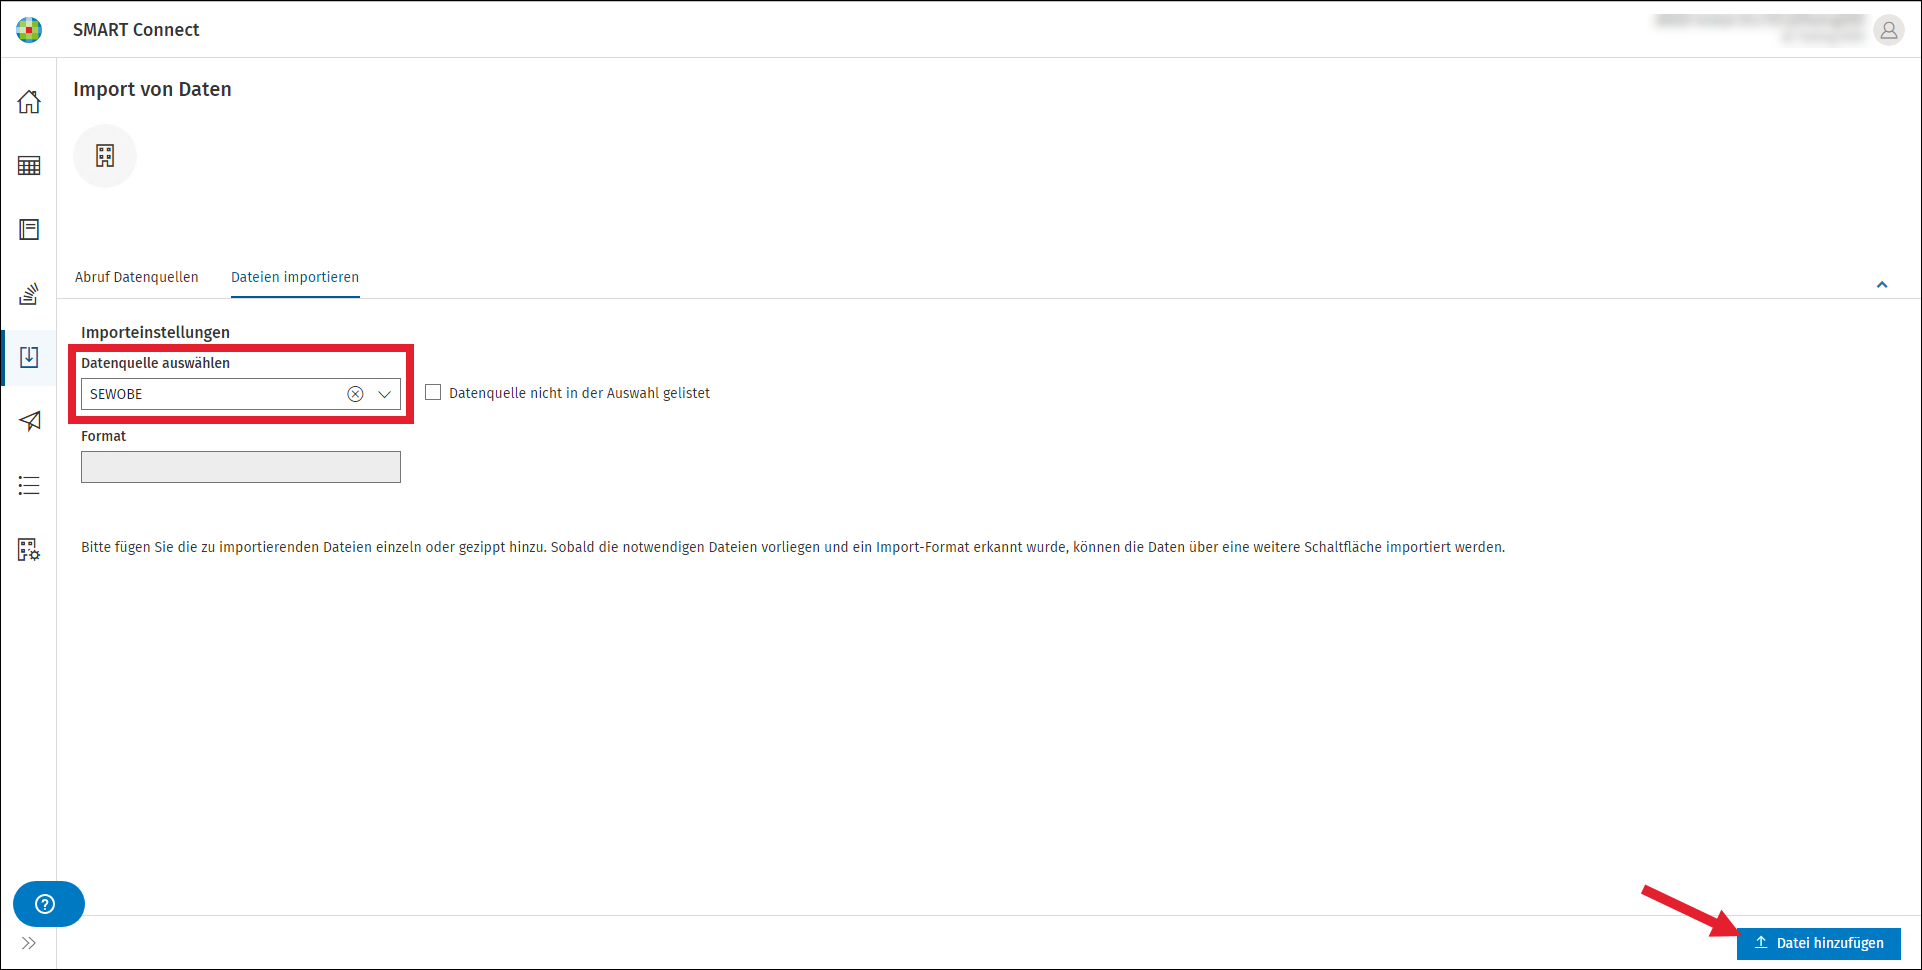Click the SMART Connect logo icon
This screenshot has height=970, width=1922.
[x=29, y=30]
